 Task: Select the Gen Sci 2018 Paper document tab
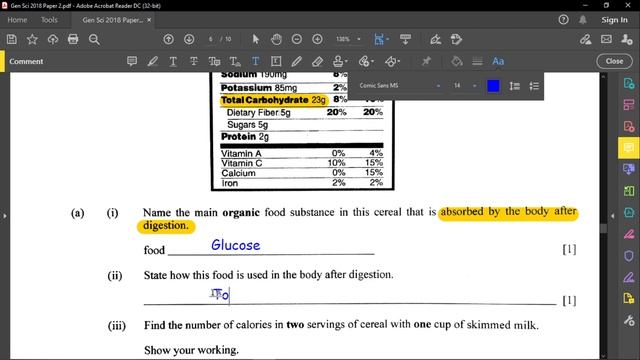113,20
